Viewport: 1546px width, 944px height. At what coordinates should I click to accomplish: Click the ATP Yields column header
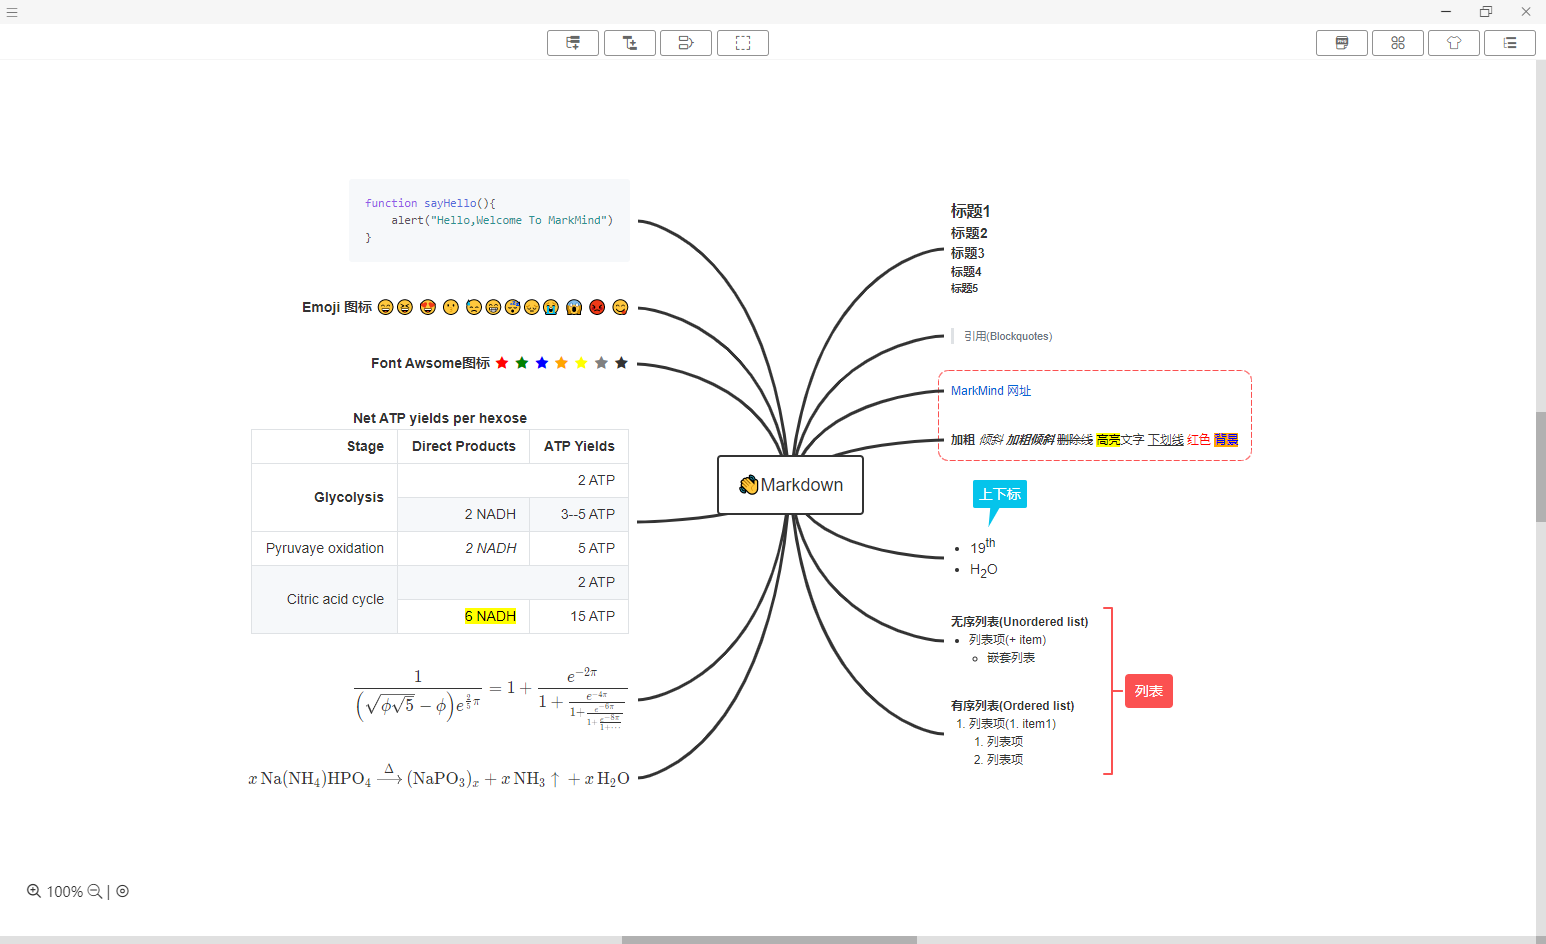pos(579,446)
